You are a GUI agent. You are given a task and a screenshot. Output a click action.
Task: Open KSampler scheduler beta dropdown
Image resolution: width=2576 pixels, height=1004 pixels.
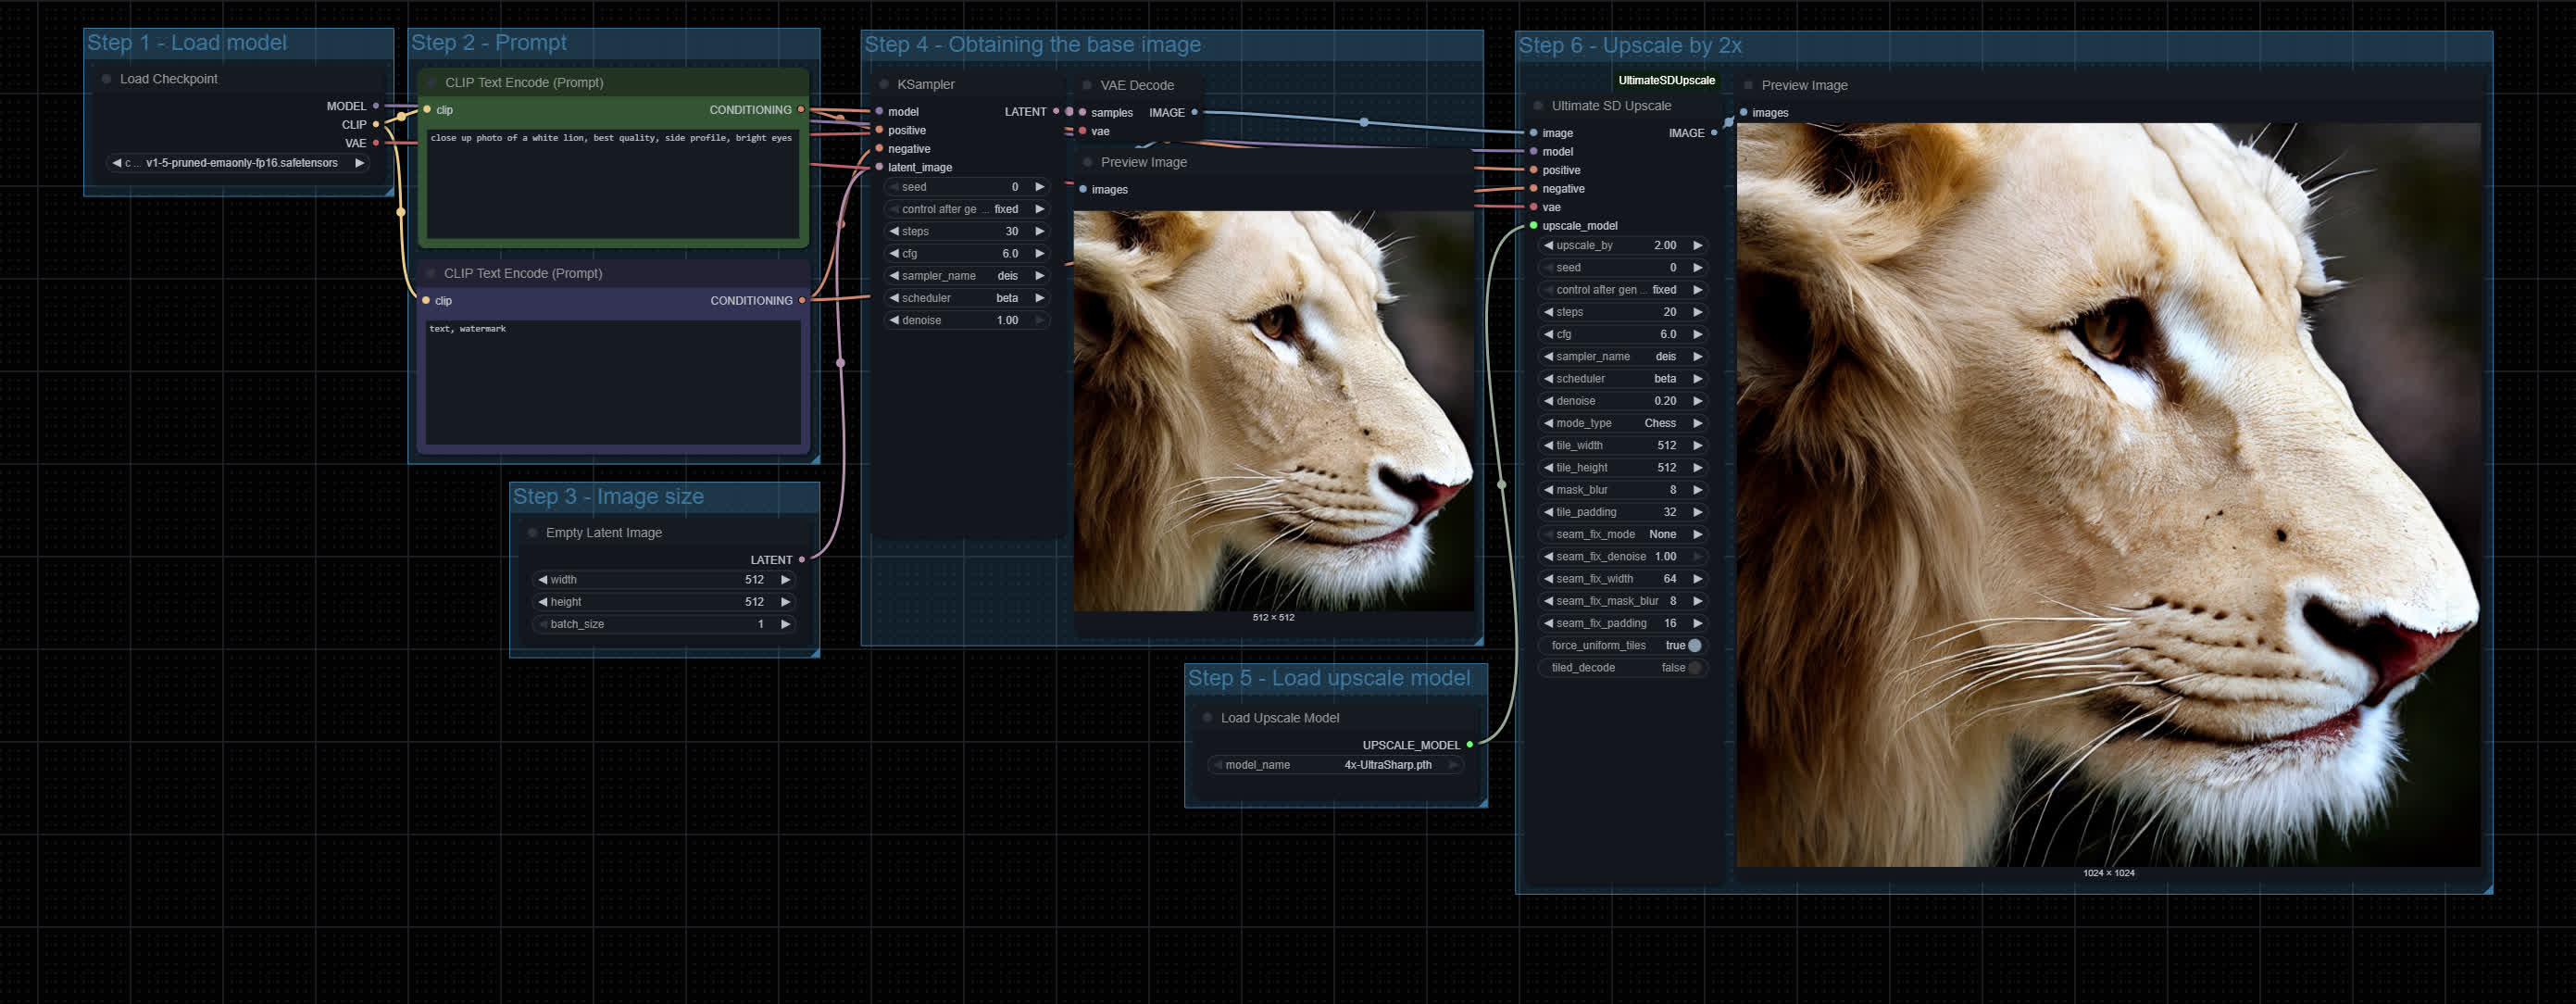pyautogui.click(x=966, y=298)
